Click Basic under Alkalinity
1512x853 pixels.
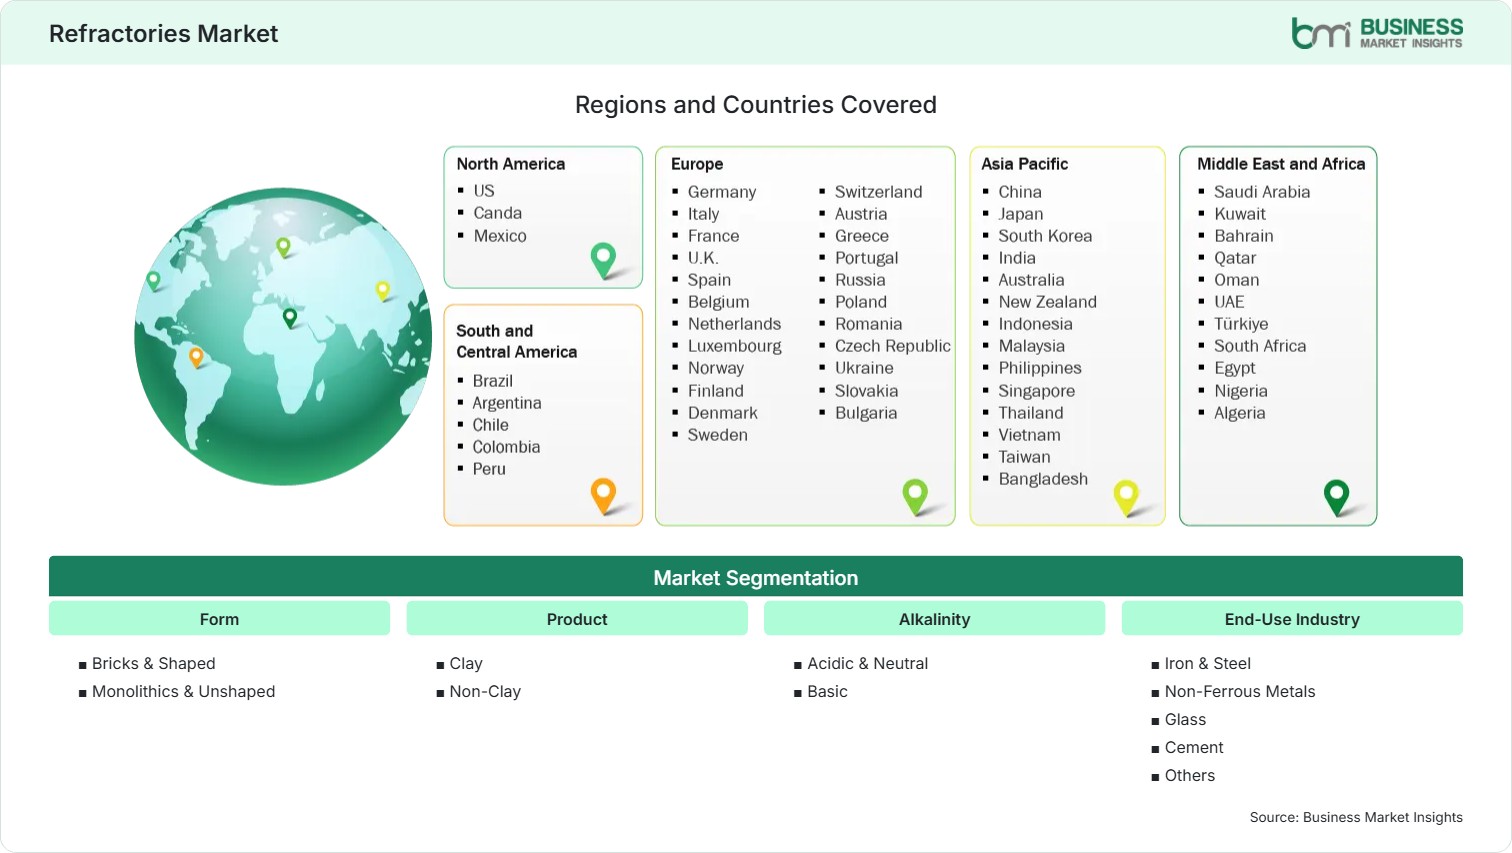coord(827,692)
